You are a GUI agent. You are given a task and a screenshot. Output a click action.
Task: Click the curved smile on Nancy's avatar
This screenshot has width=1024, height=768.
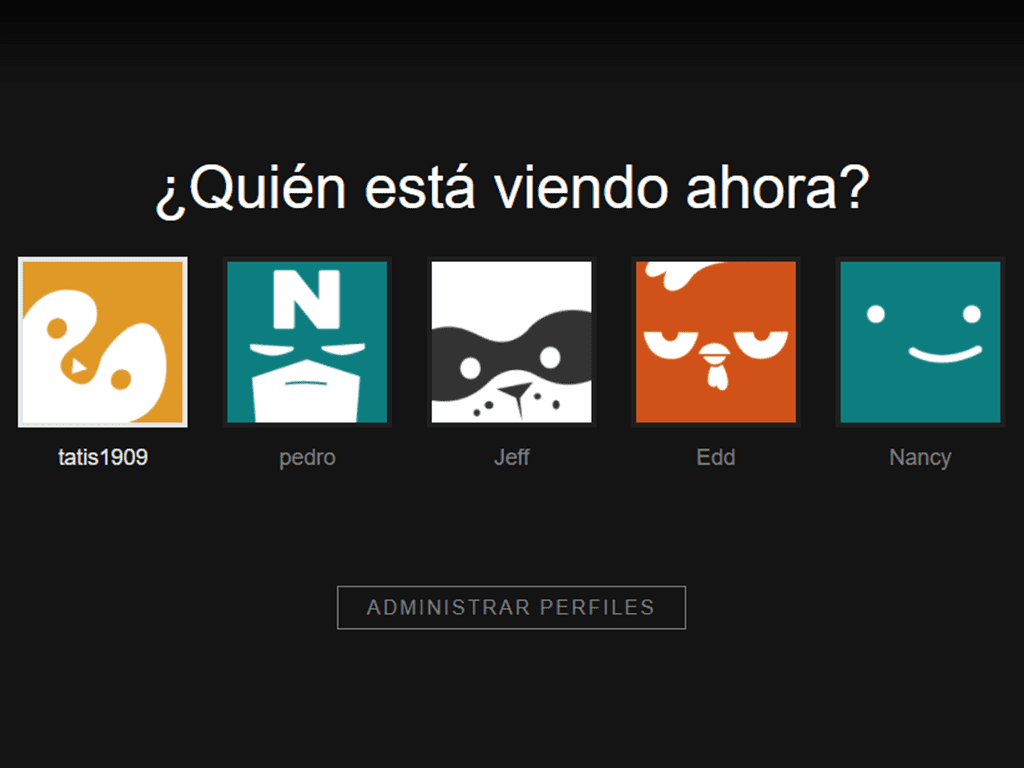pyautogui.click(x=945, y=354)
